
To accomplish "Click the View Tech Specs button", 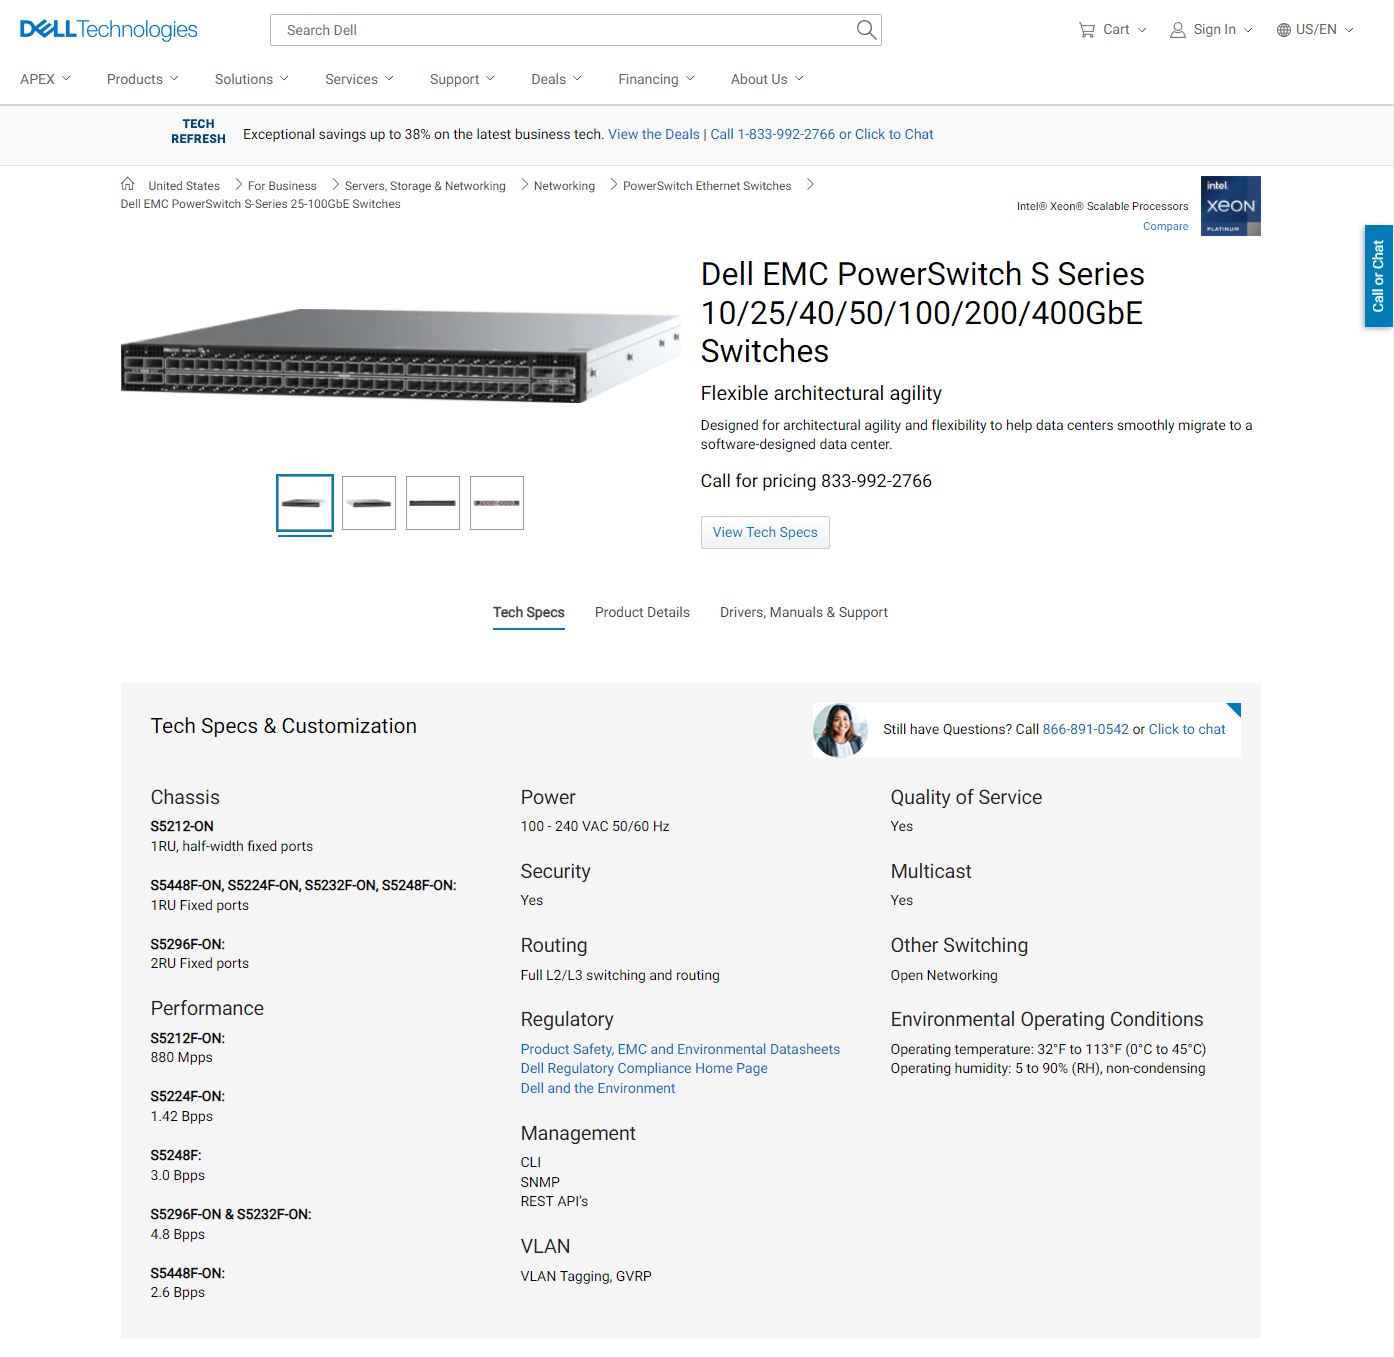I will point(765,532).
